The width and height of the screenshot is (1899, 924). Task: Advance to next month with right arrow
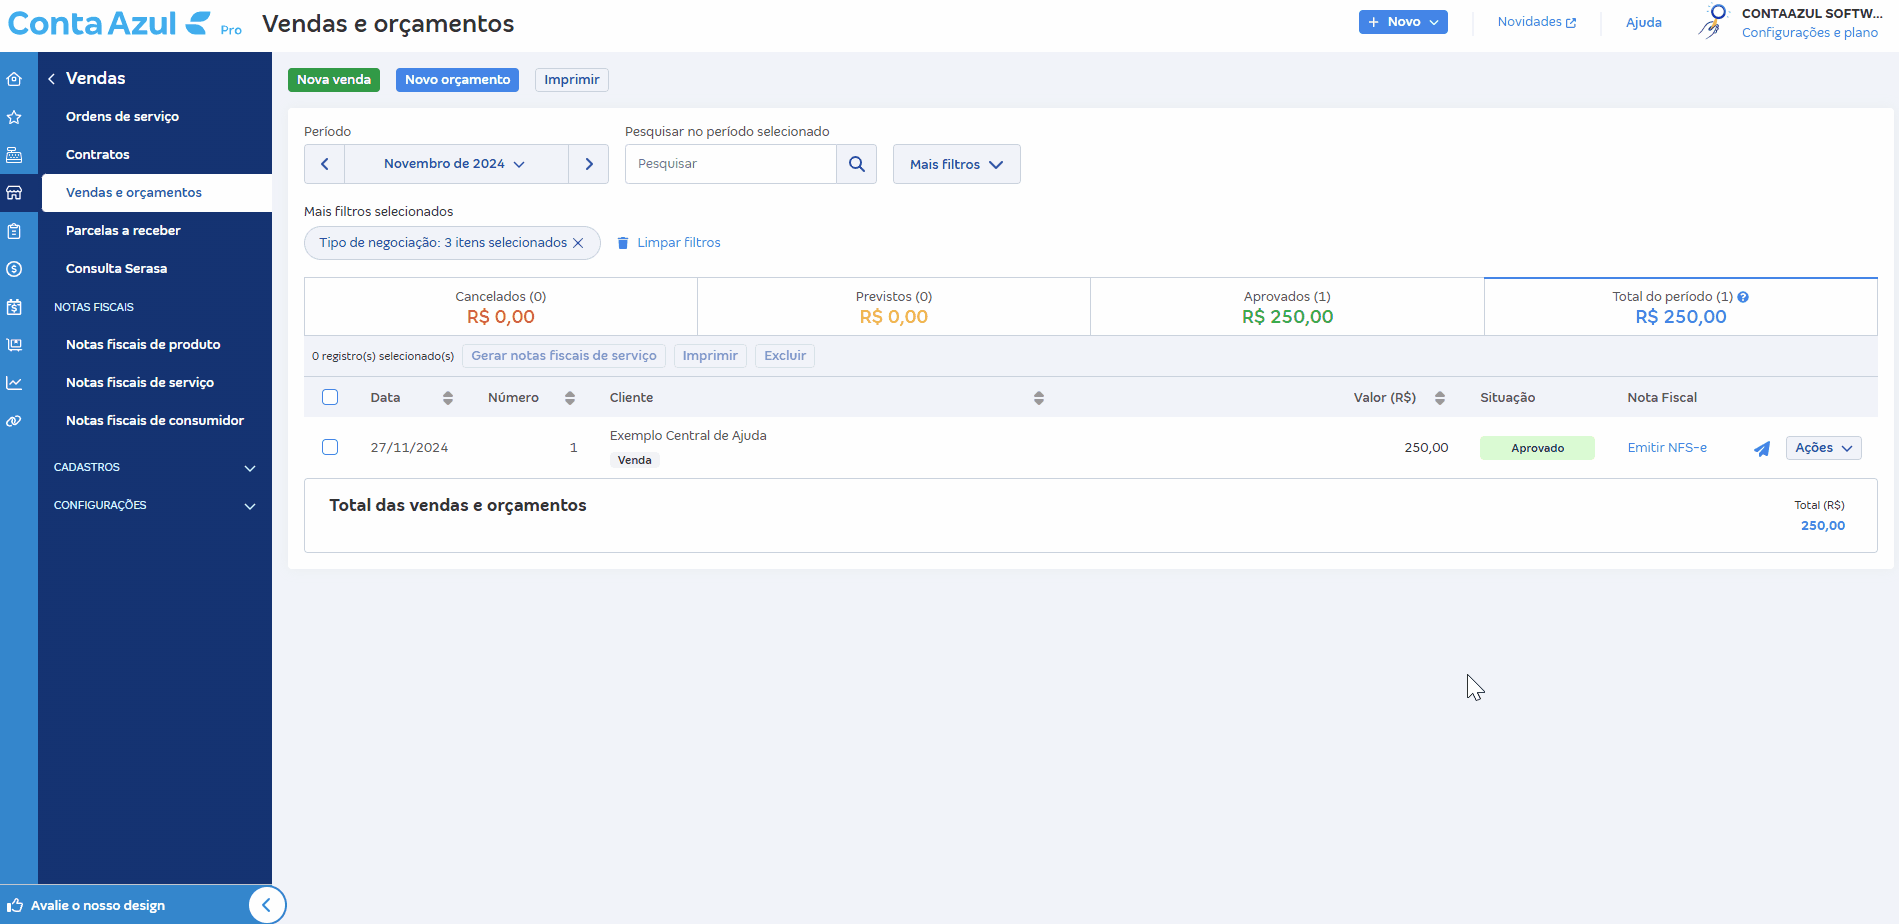[589, 164]
